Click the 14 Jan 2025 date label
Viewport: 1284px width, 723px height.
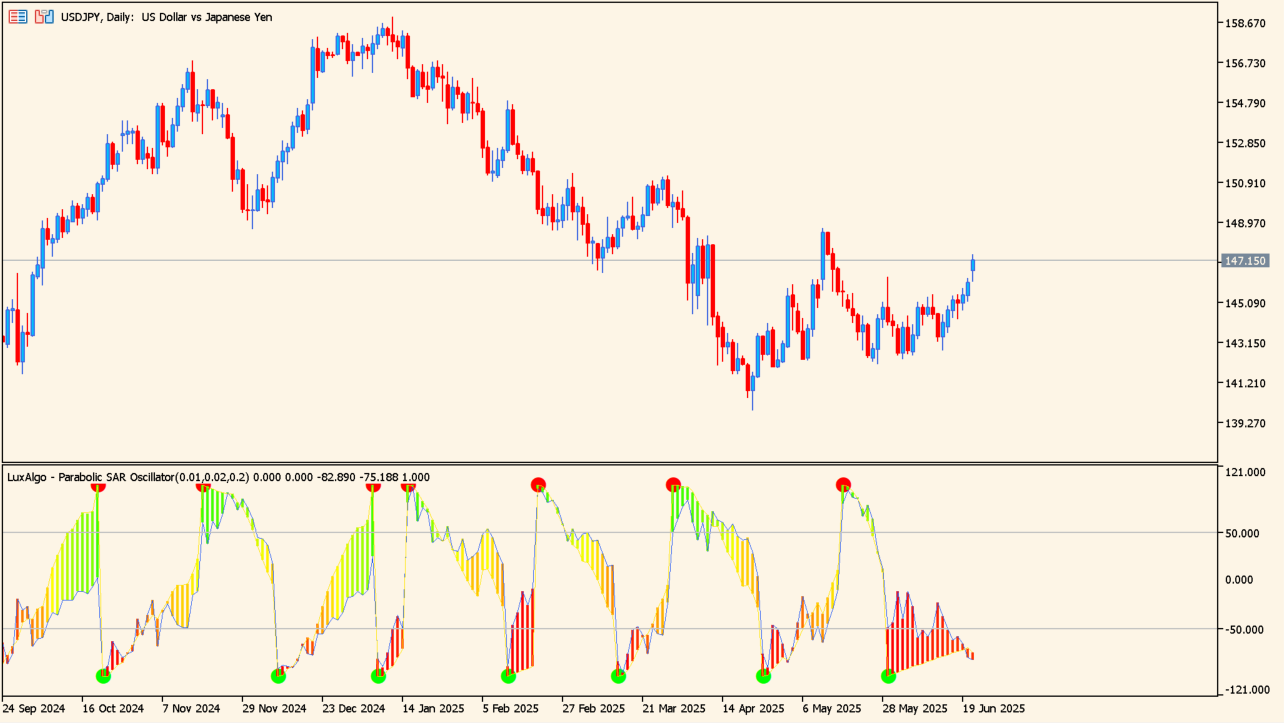pyautogui.click(x=433, y=708)
